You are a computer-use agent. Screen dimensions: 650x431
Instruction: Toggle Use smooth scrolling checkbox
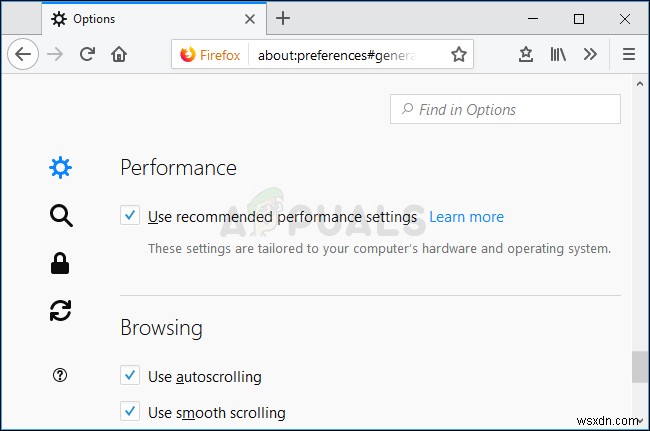tap(130, 411)
